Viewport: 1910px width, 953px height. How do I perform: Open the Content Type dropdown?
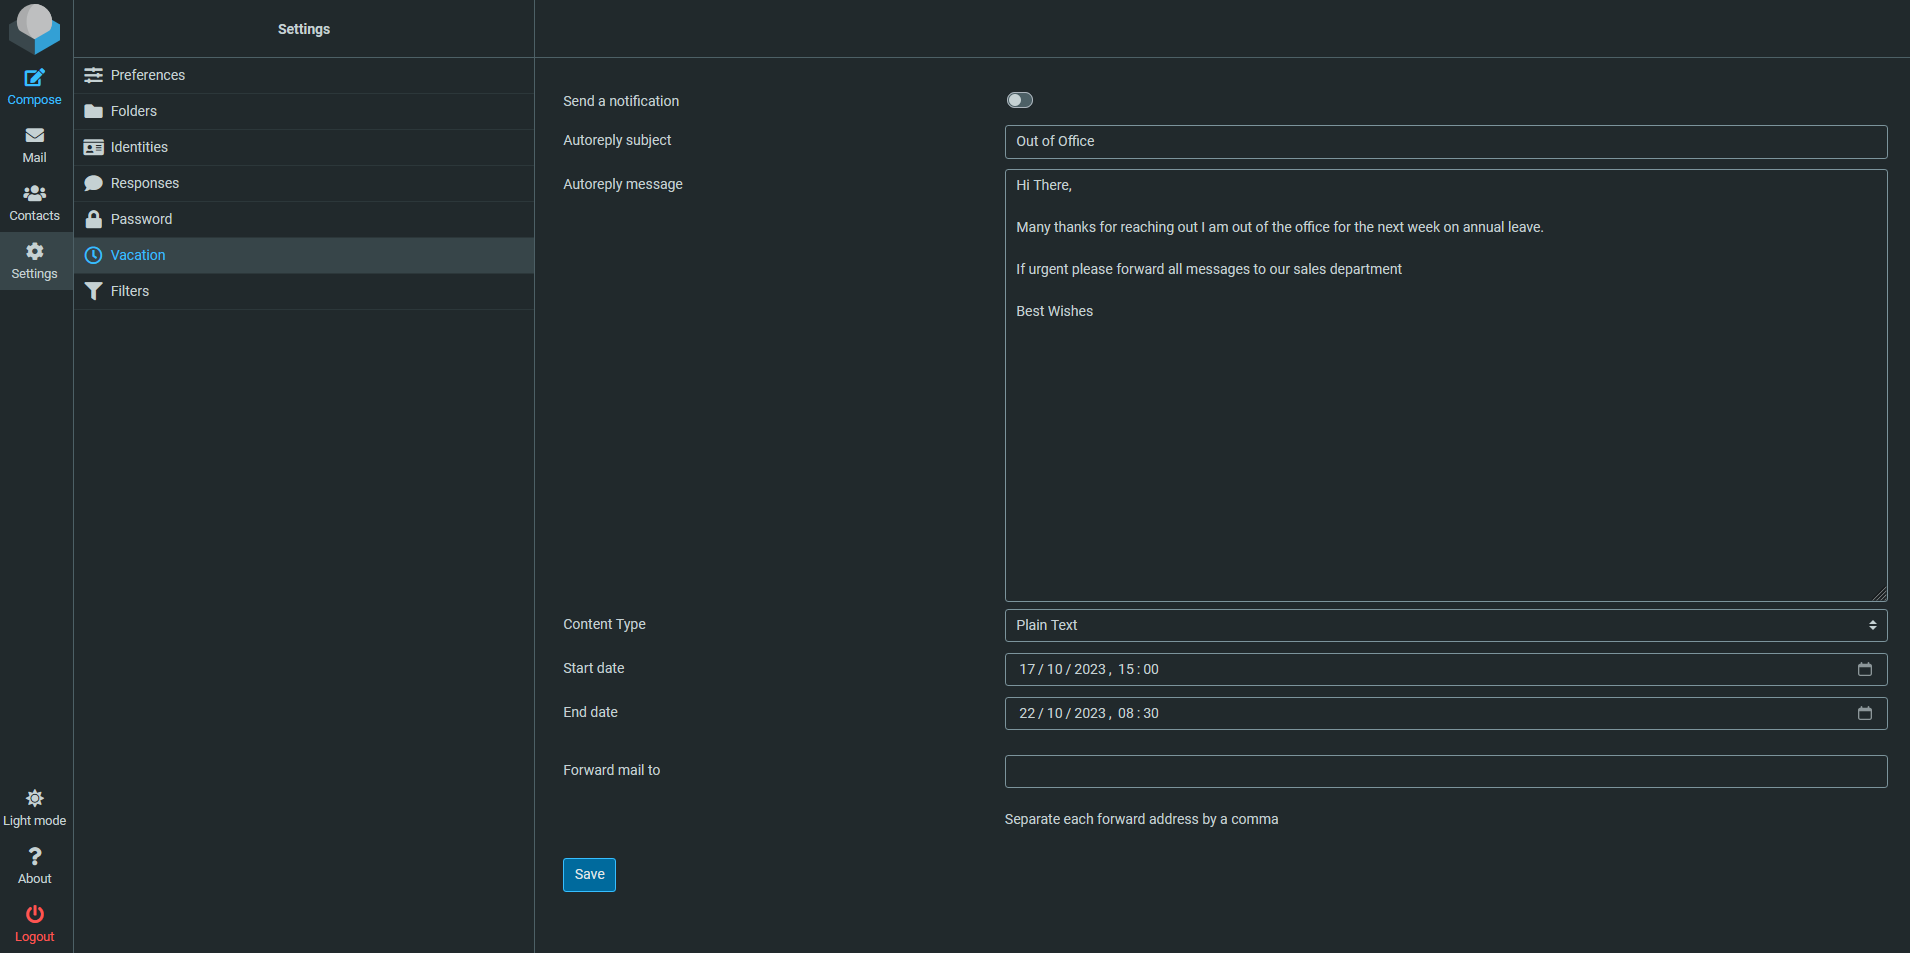[x=1445, y=625]
